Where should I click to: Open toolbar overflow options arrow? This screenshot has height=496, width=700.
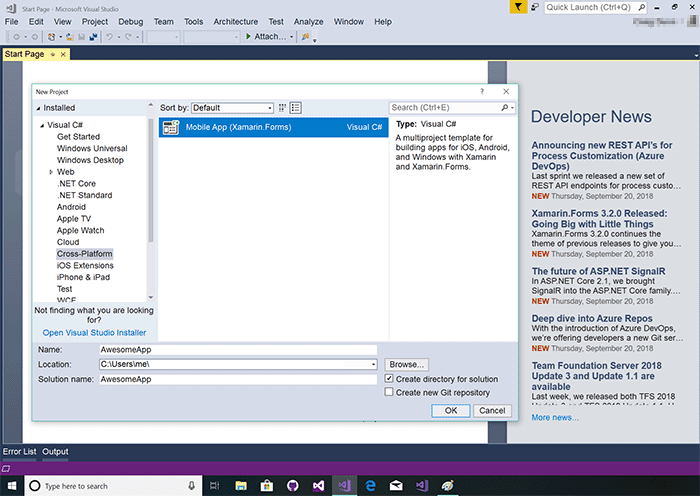[315, 40]
